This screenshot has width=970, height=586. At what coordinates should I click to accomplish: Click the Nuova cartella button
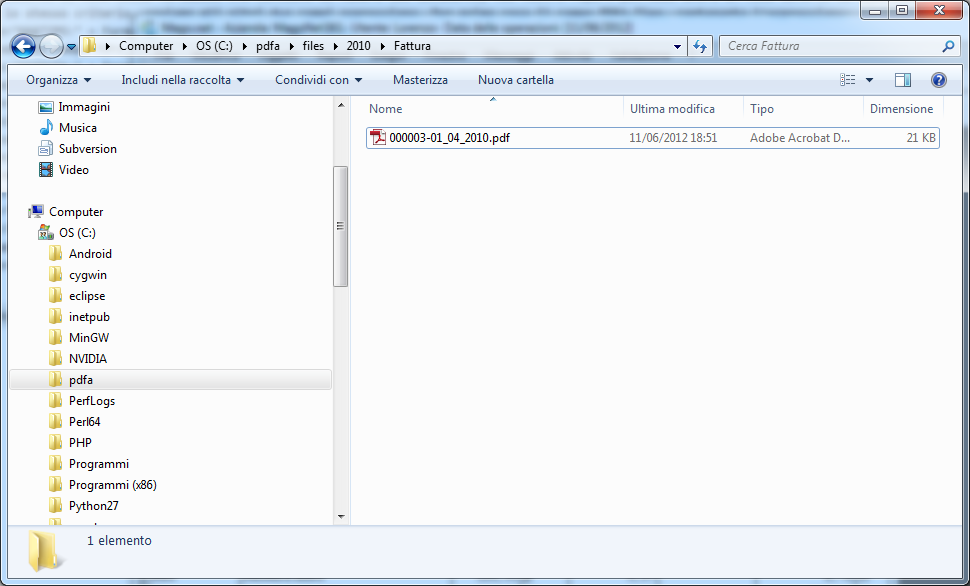click(515, 80)
